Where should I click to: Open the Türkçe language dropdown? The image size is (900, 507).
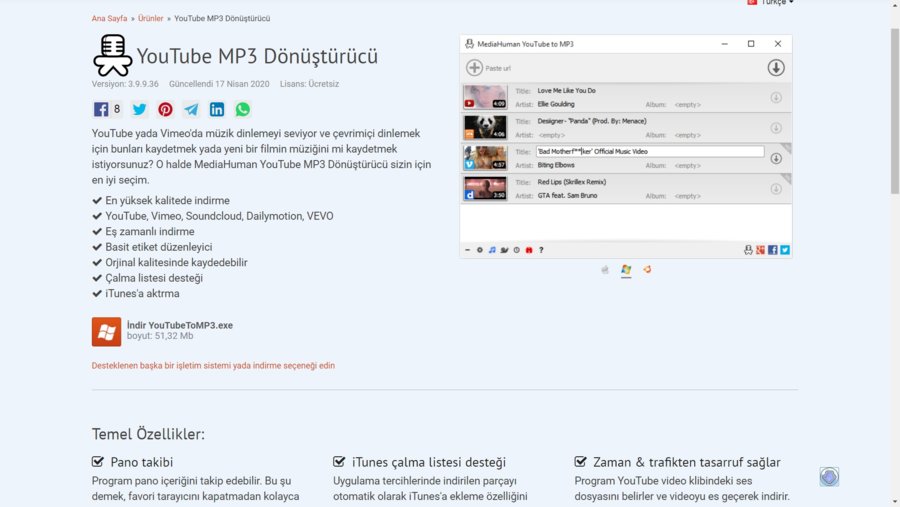[771, 2]
